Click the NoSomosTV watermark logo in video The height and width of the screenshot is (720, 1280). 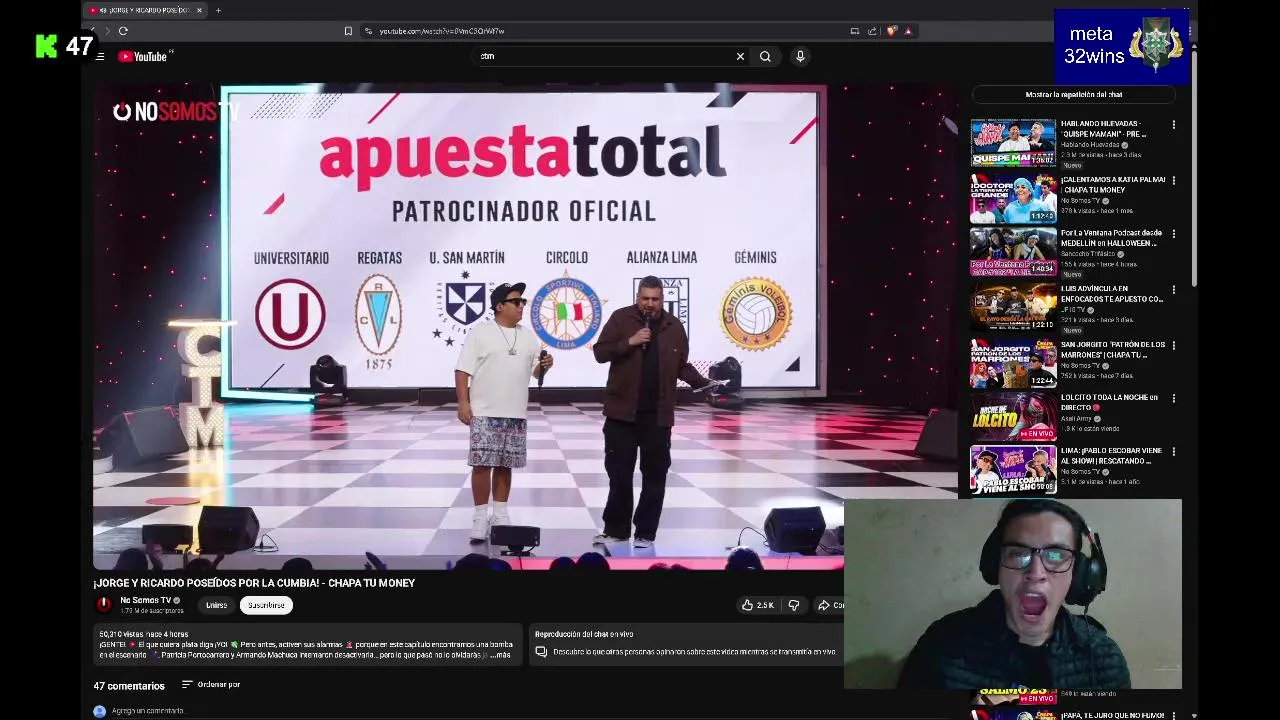coord(175,112)
